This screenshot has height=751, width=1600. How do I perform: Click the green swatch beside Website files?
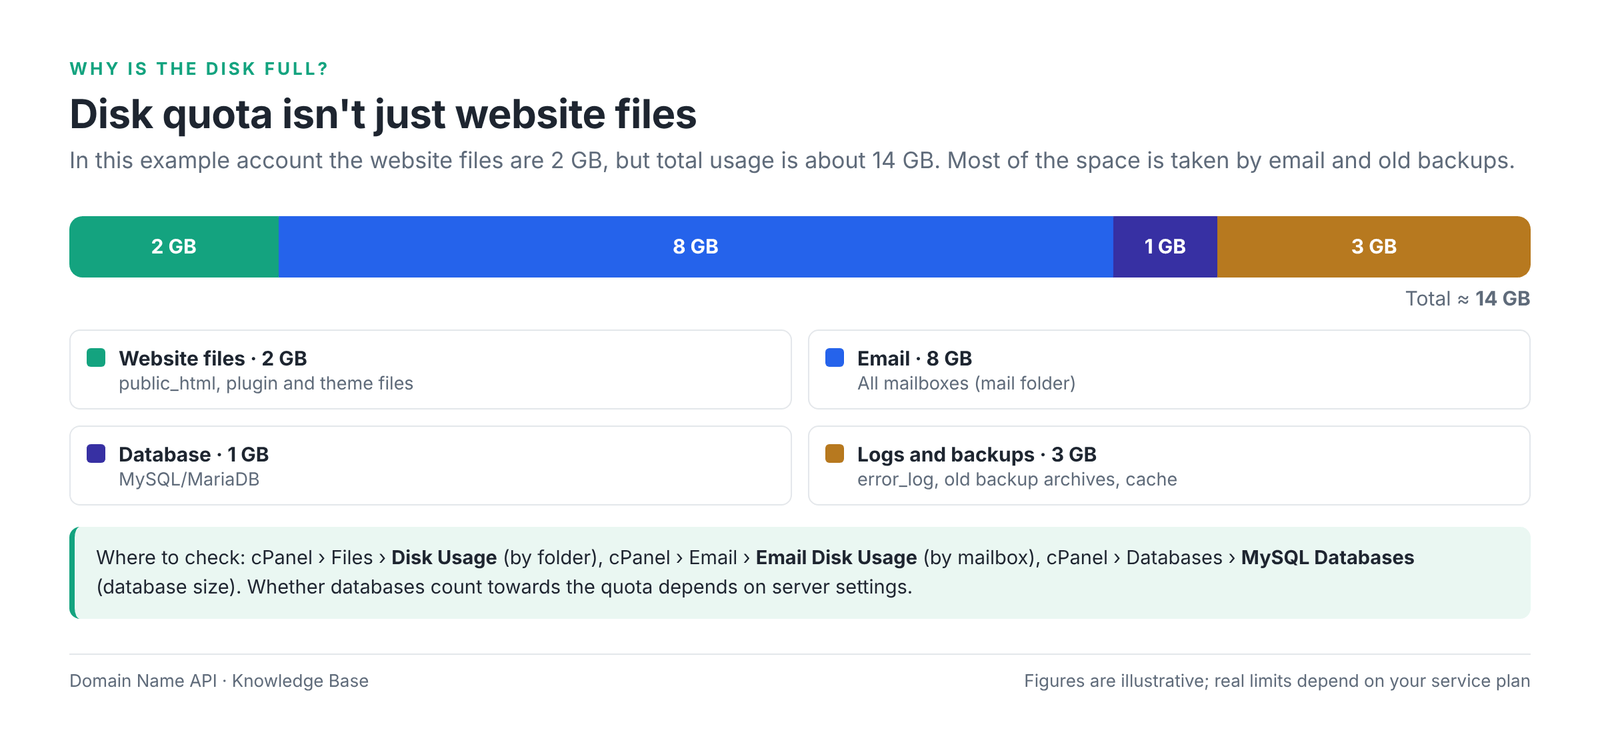tap(96, 358)
